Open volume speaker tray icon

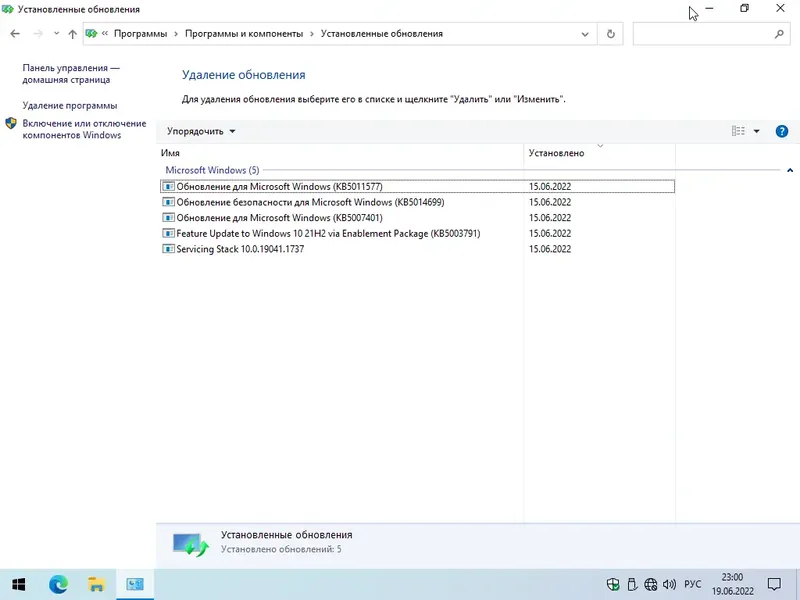pyautogui.click(x=669, y=585)
